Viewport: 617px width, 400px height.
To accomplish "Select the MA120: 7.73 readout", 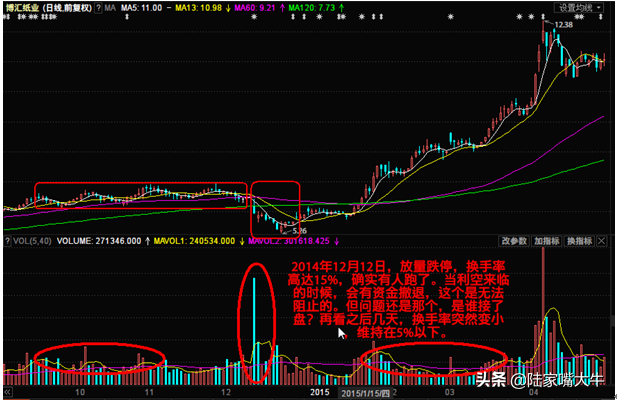I will pyautogui.click(x=312, y=8).
